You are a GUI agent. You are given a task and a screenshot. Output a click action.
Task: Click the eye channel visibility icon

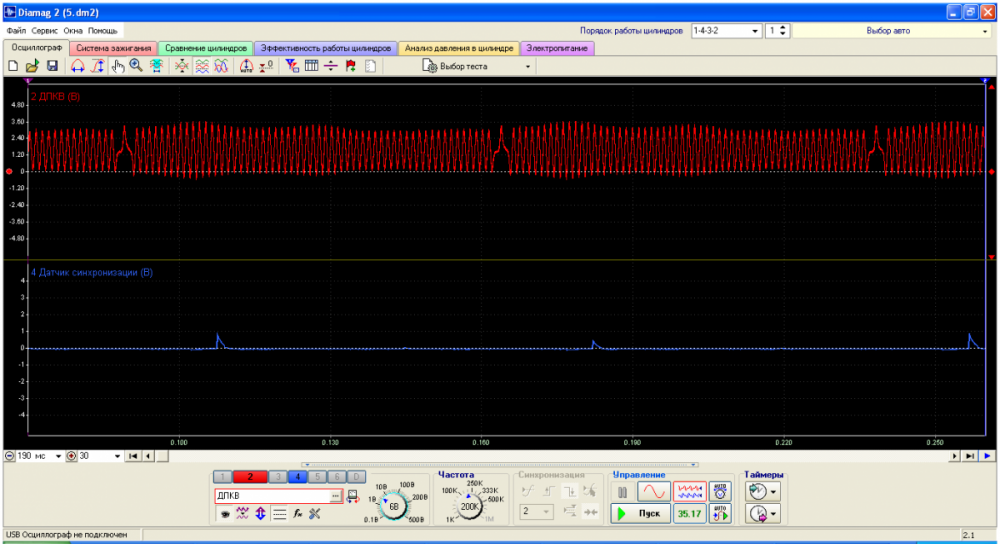(225, 514)
